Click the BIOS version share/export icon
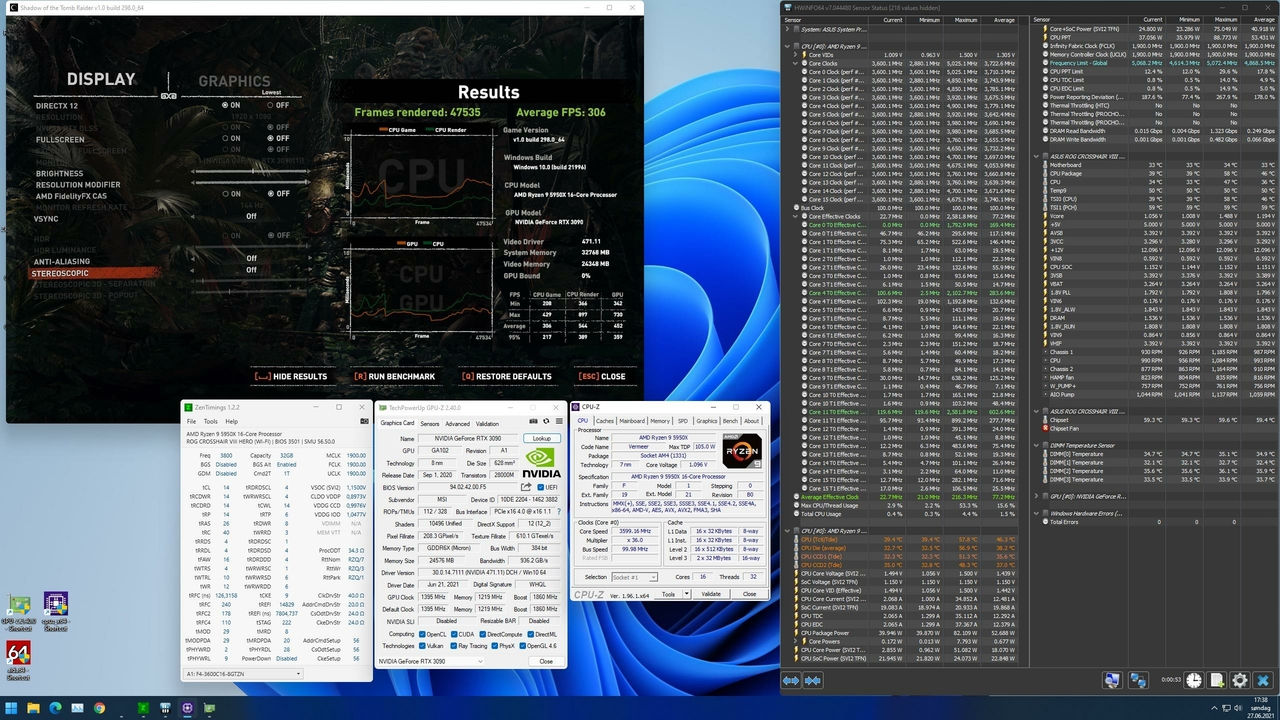Image resolution: width=1280 pixels, height=720 pixels. pos(526,487)
